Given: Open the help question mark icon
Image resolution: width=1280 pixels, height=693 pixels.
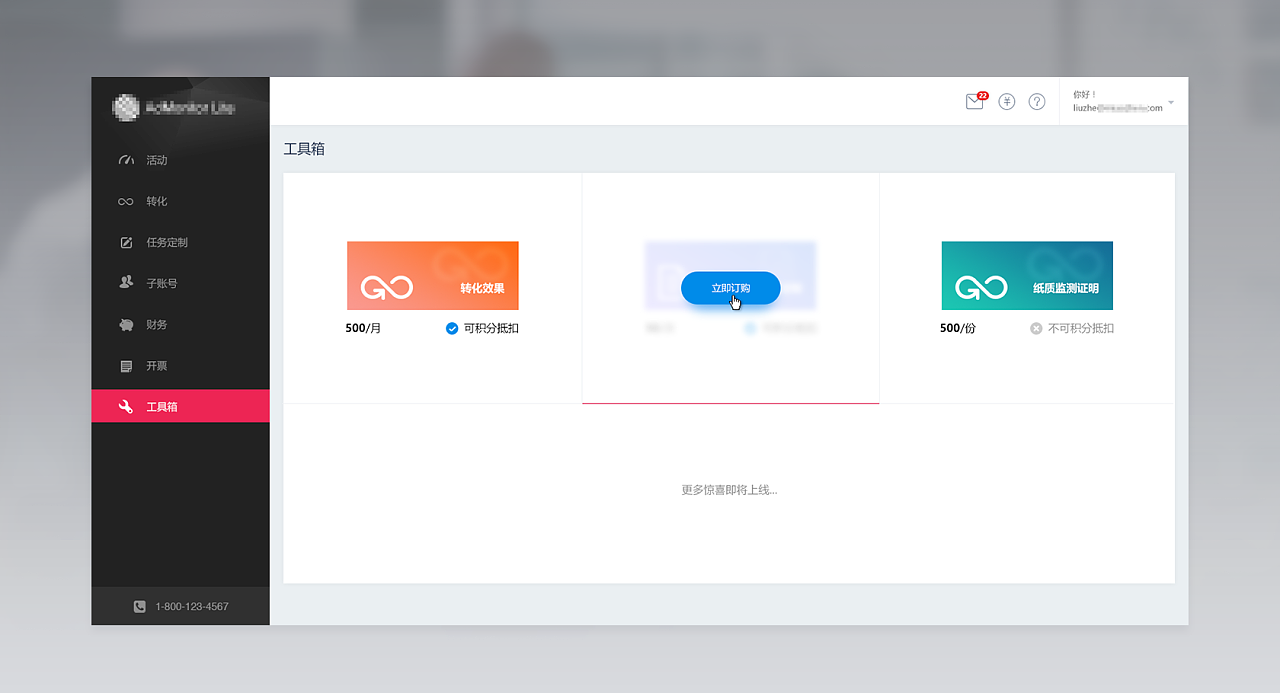Looking at the screenshot, I should point(1037,102).
